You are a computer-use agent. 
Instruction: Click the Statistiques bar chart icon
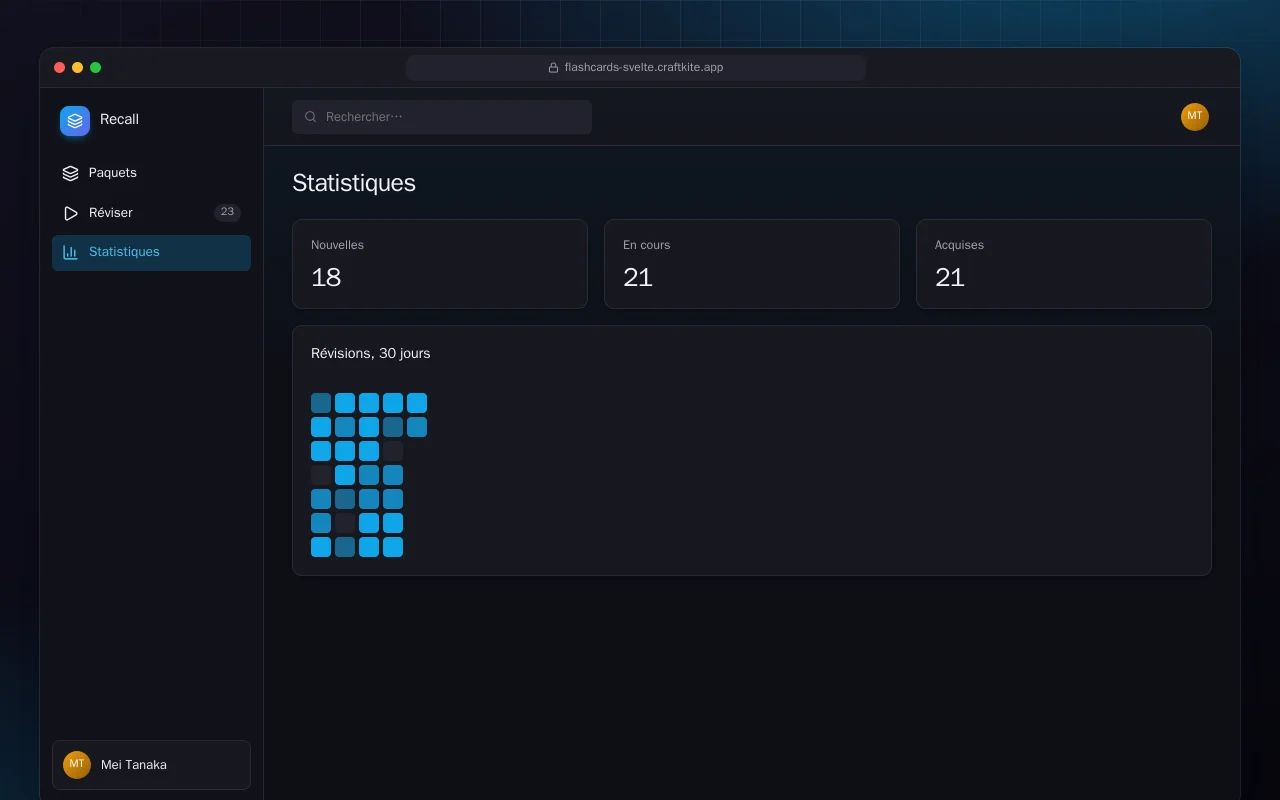click(70, 252)
